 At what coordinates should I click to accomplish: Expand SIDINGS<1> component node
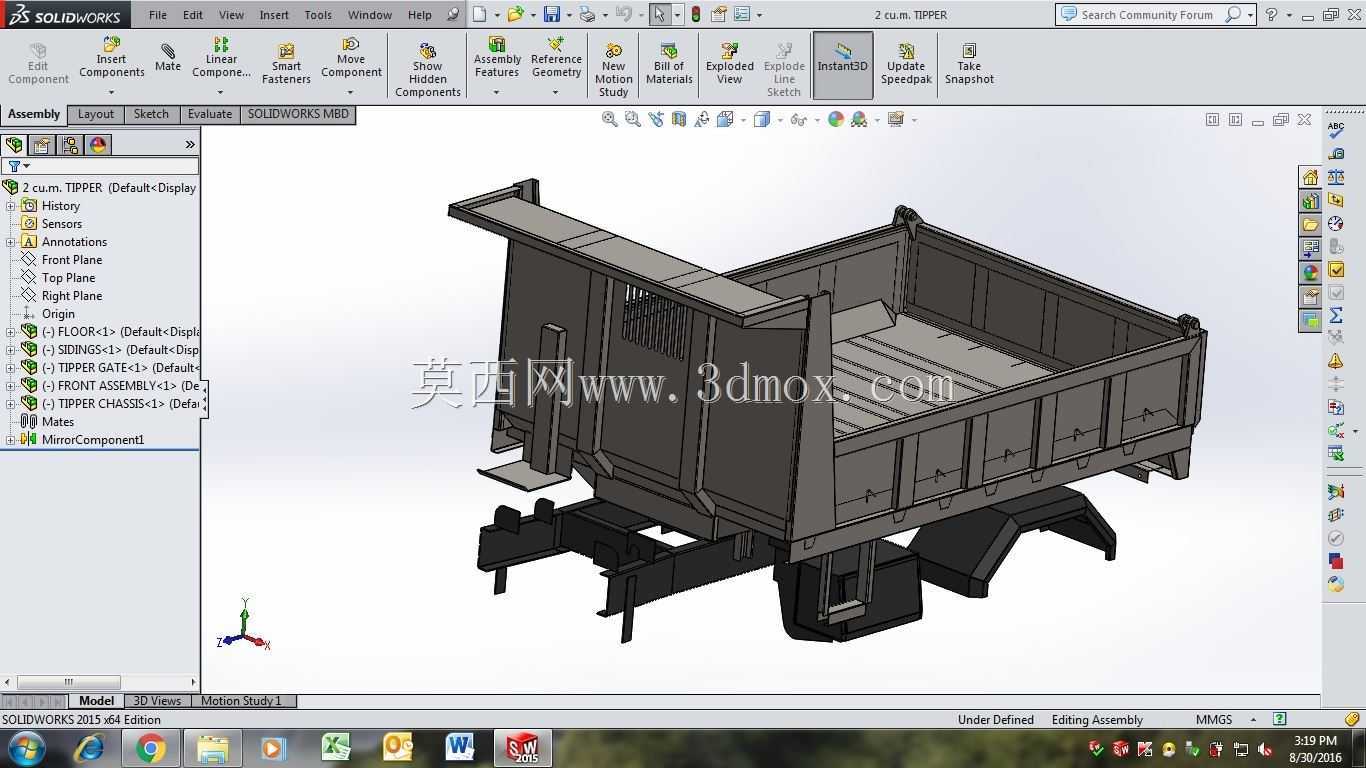(x=11, y=350)
